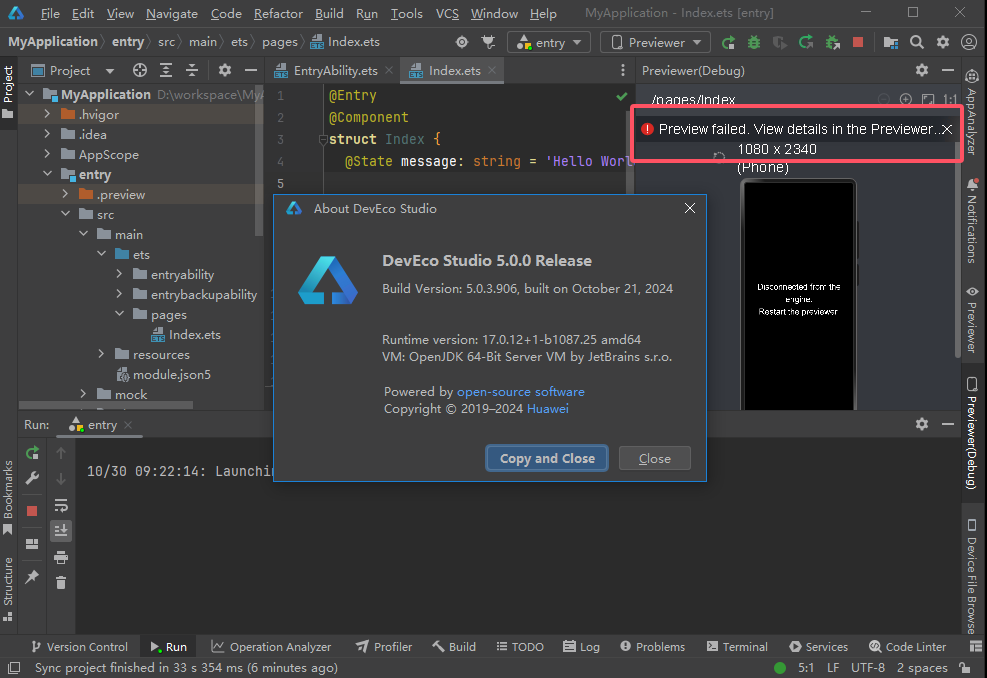Expand the mock folder
Viewport: 987px width, 678px height.
pos(83,394)
